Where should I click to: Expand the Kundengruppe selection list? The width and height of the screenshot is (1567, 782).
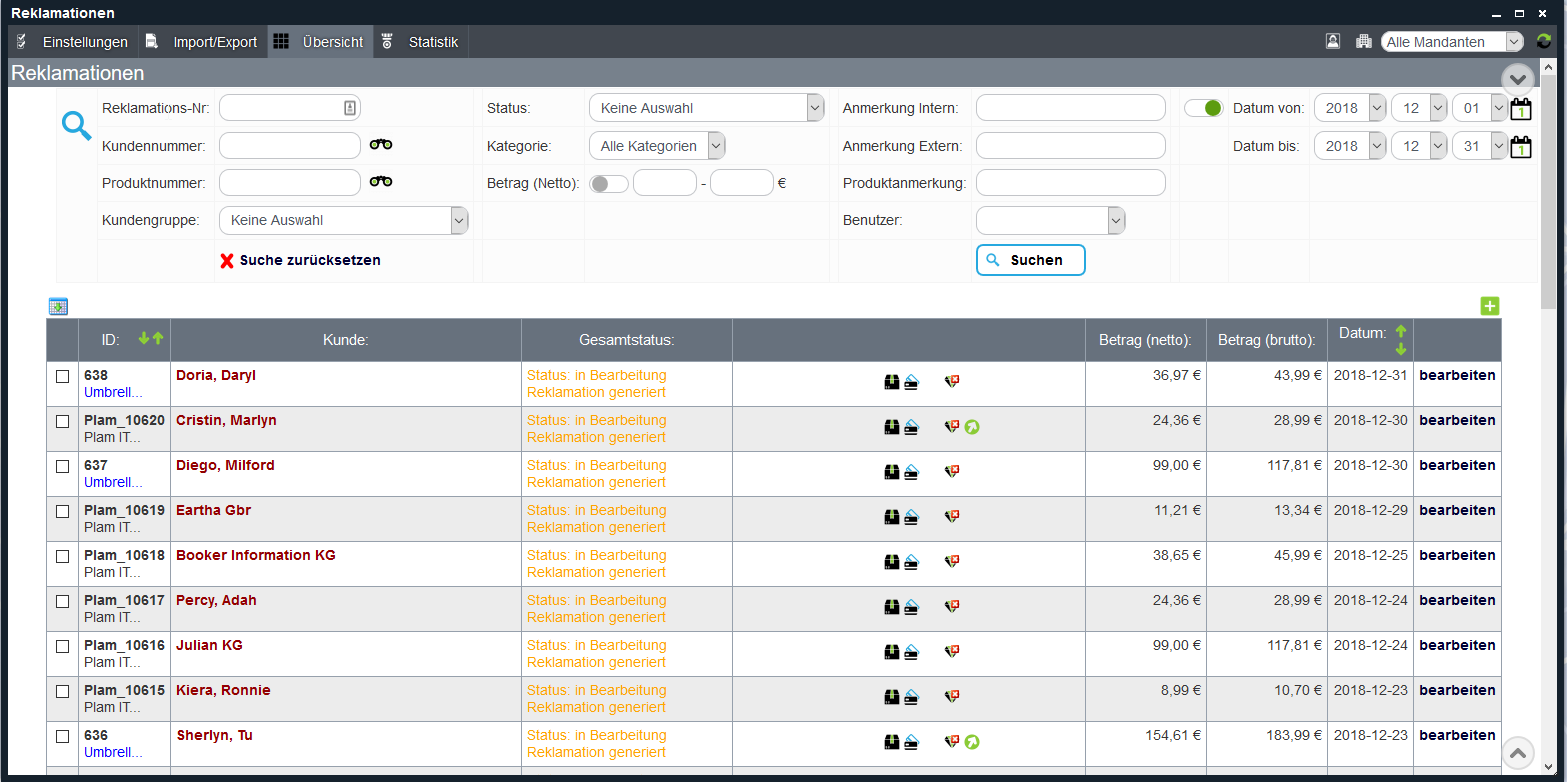(x=459, y=220)
